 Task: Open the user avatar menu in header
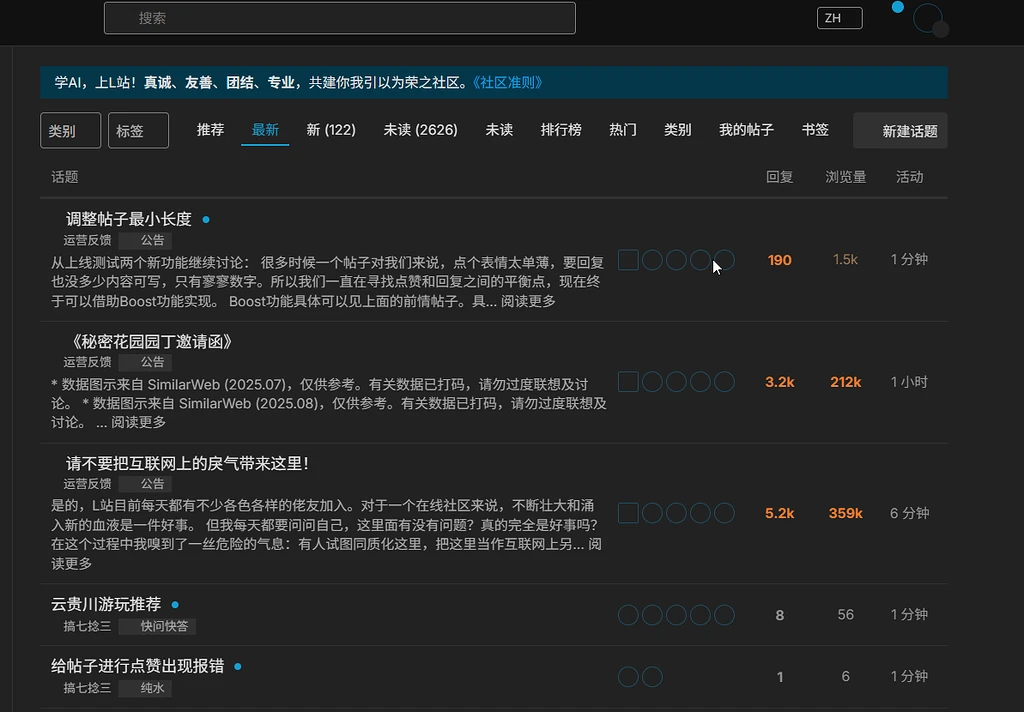(929, 19)
